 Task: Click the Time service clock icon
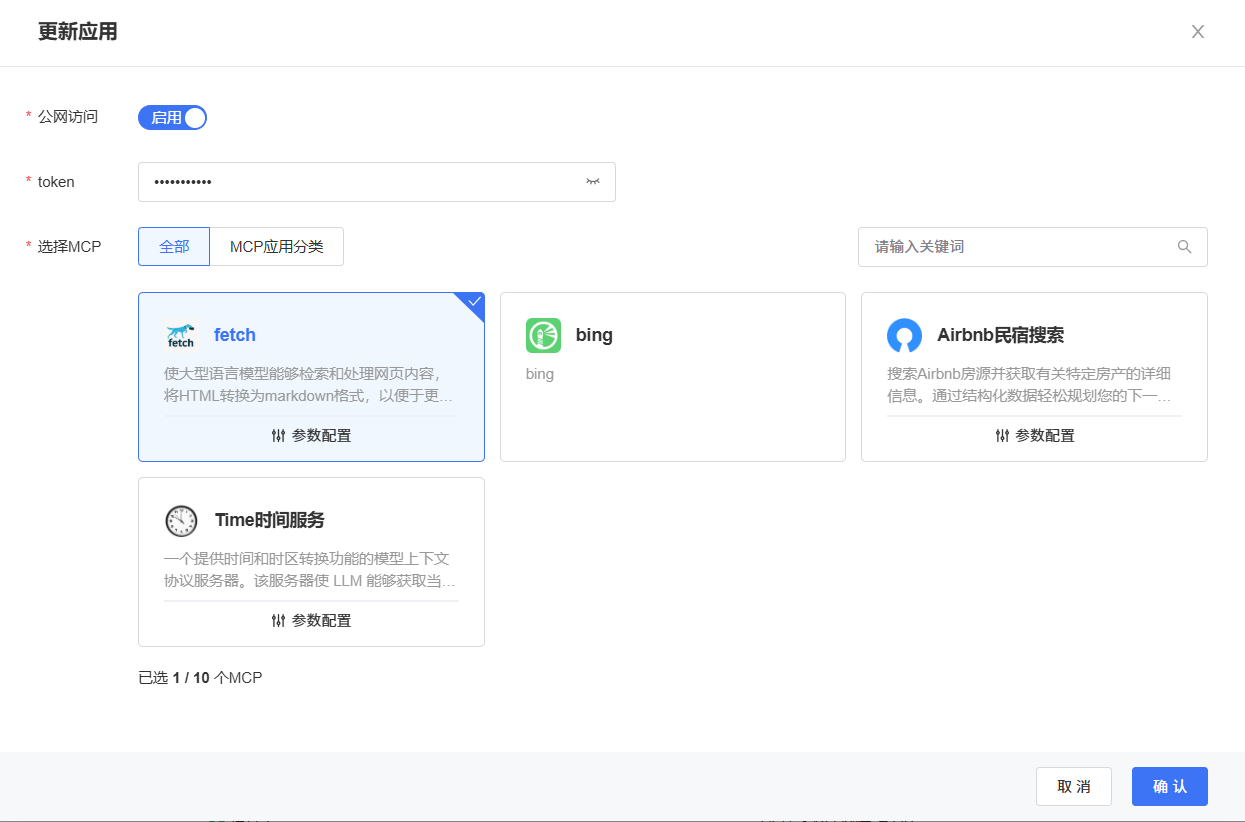pos(181,521)
